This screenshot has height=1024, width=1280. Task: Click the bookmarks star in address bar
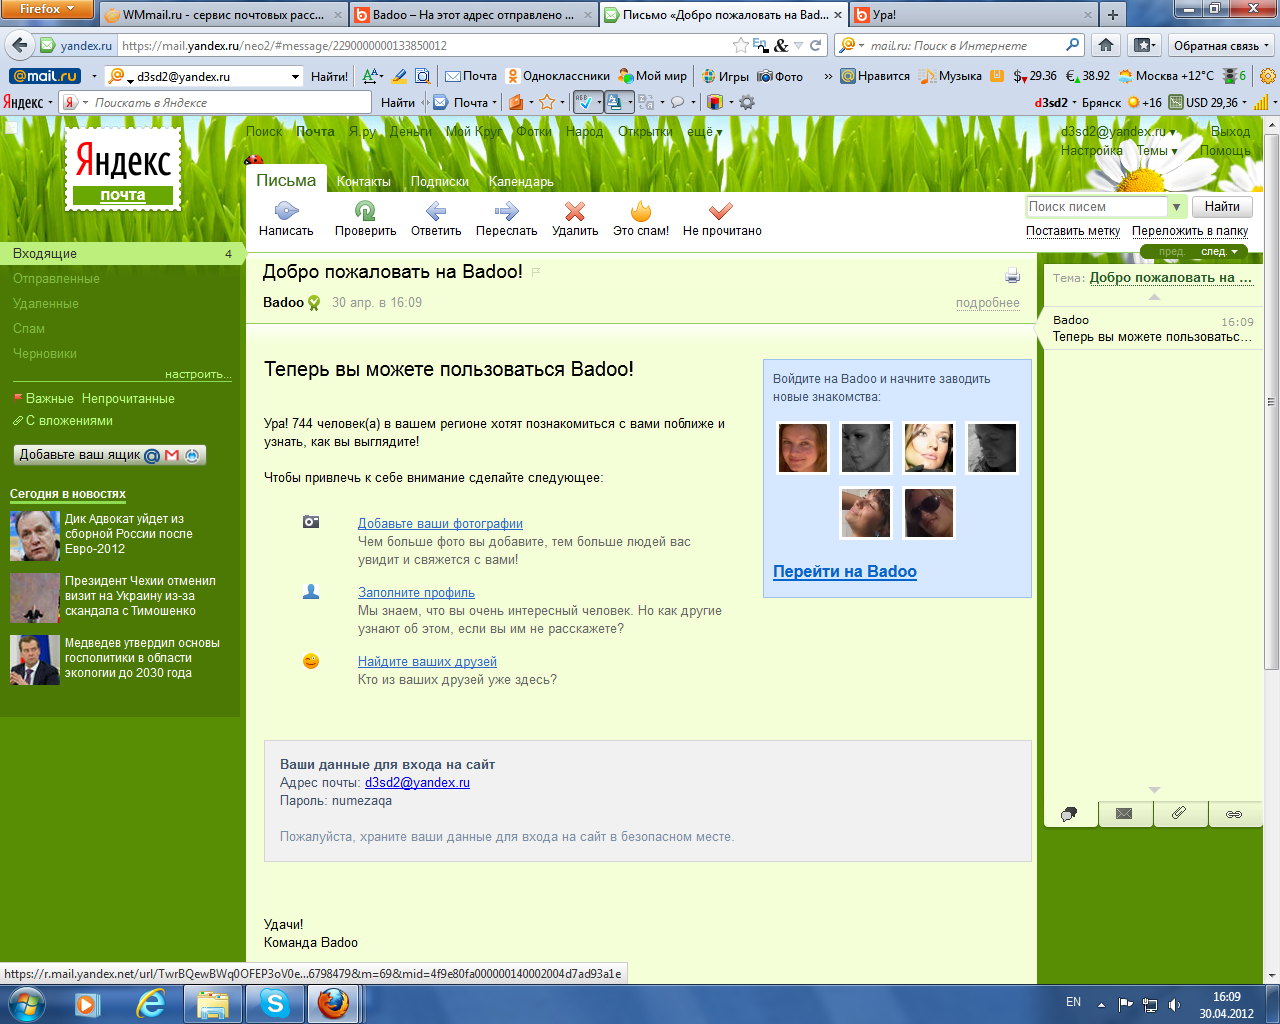(740, 45)
